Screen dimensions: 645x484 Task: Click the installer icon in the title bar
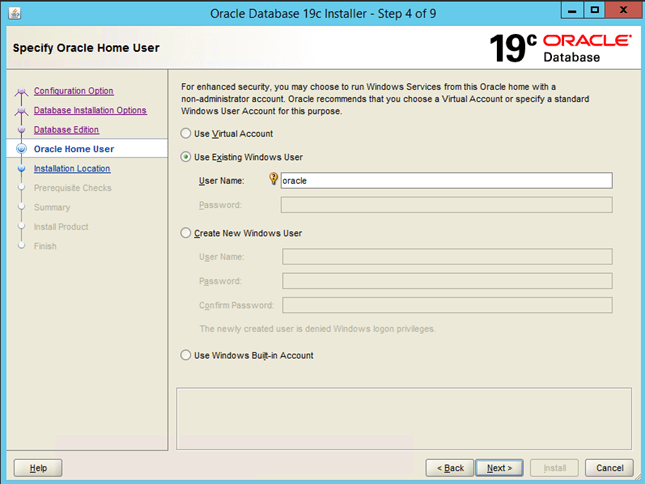(x=12, y=12)
